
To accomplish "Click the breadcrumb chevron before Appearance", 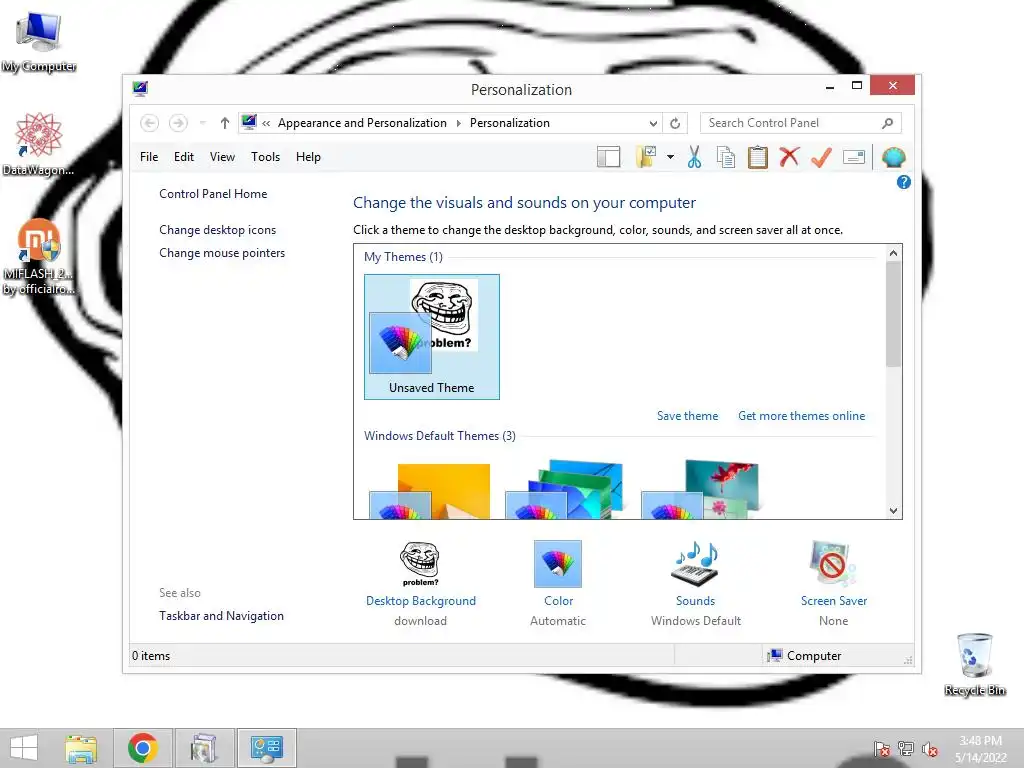I will pyautogui.click(x=266, y=123).
